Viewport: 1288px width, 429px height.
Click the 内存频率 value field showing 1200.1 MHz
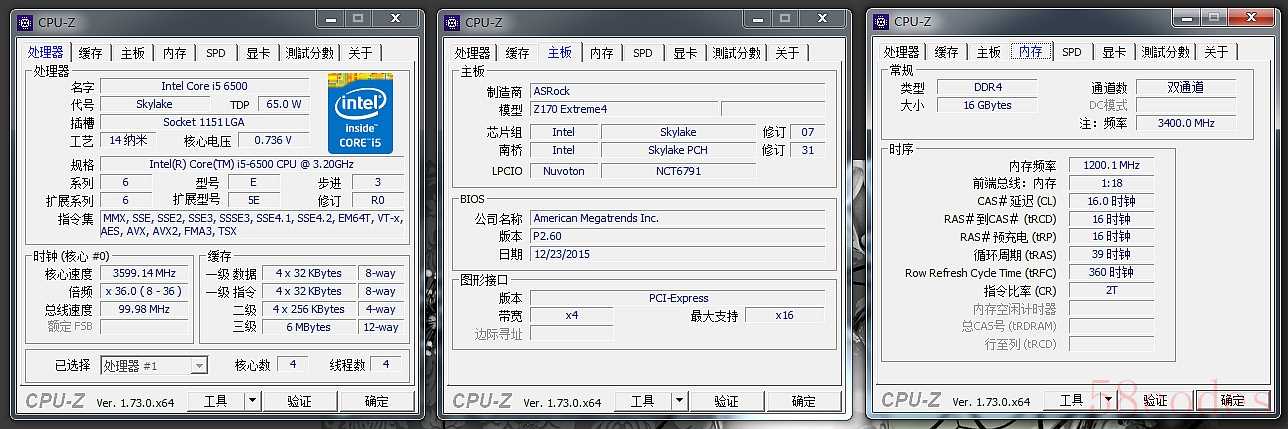(x=1110, y=166)
